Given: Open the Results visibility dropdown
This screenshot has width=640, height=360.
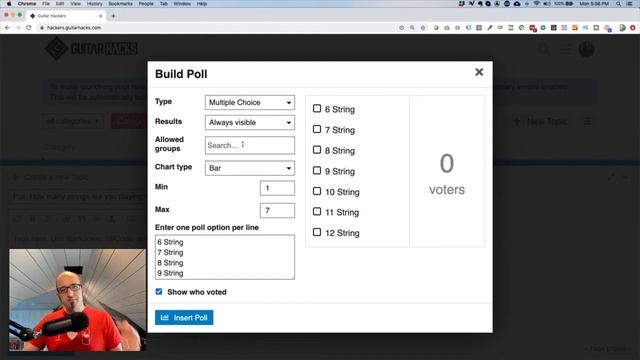Looking at the screenshot, I should (x=250, y=122).
